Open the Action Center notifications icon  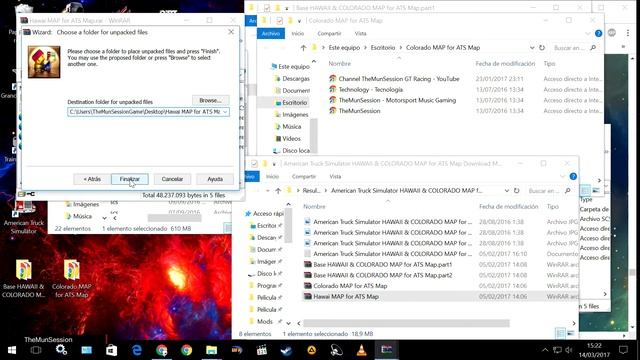pyautogui.click(x=623, y=350)
